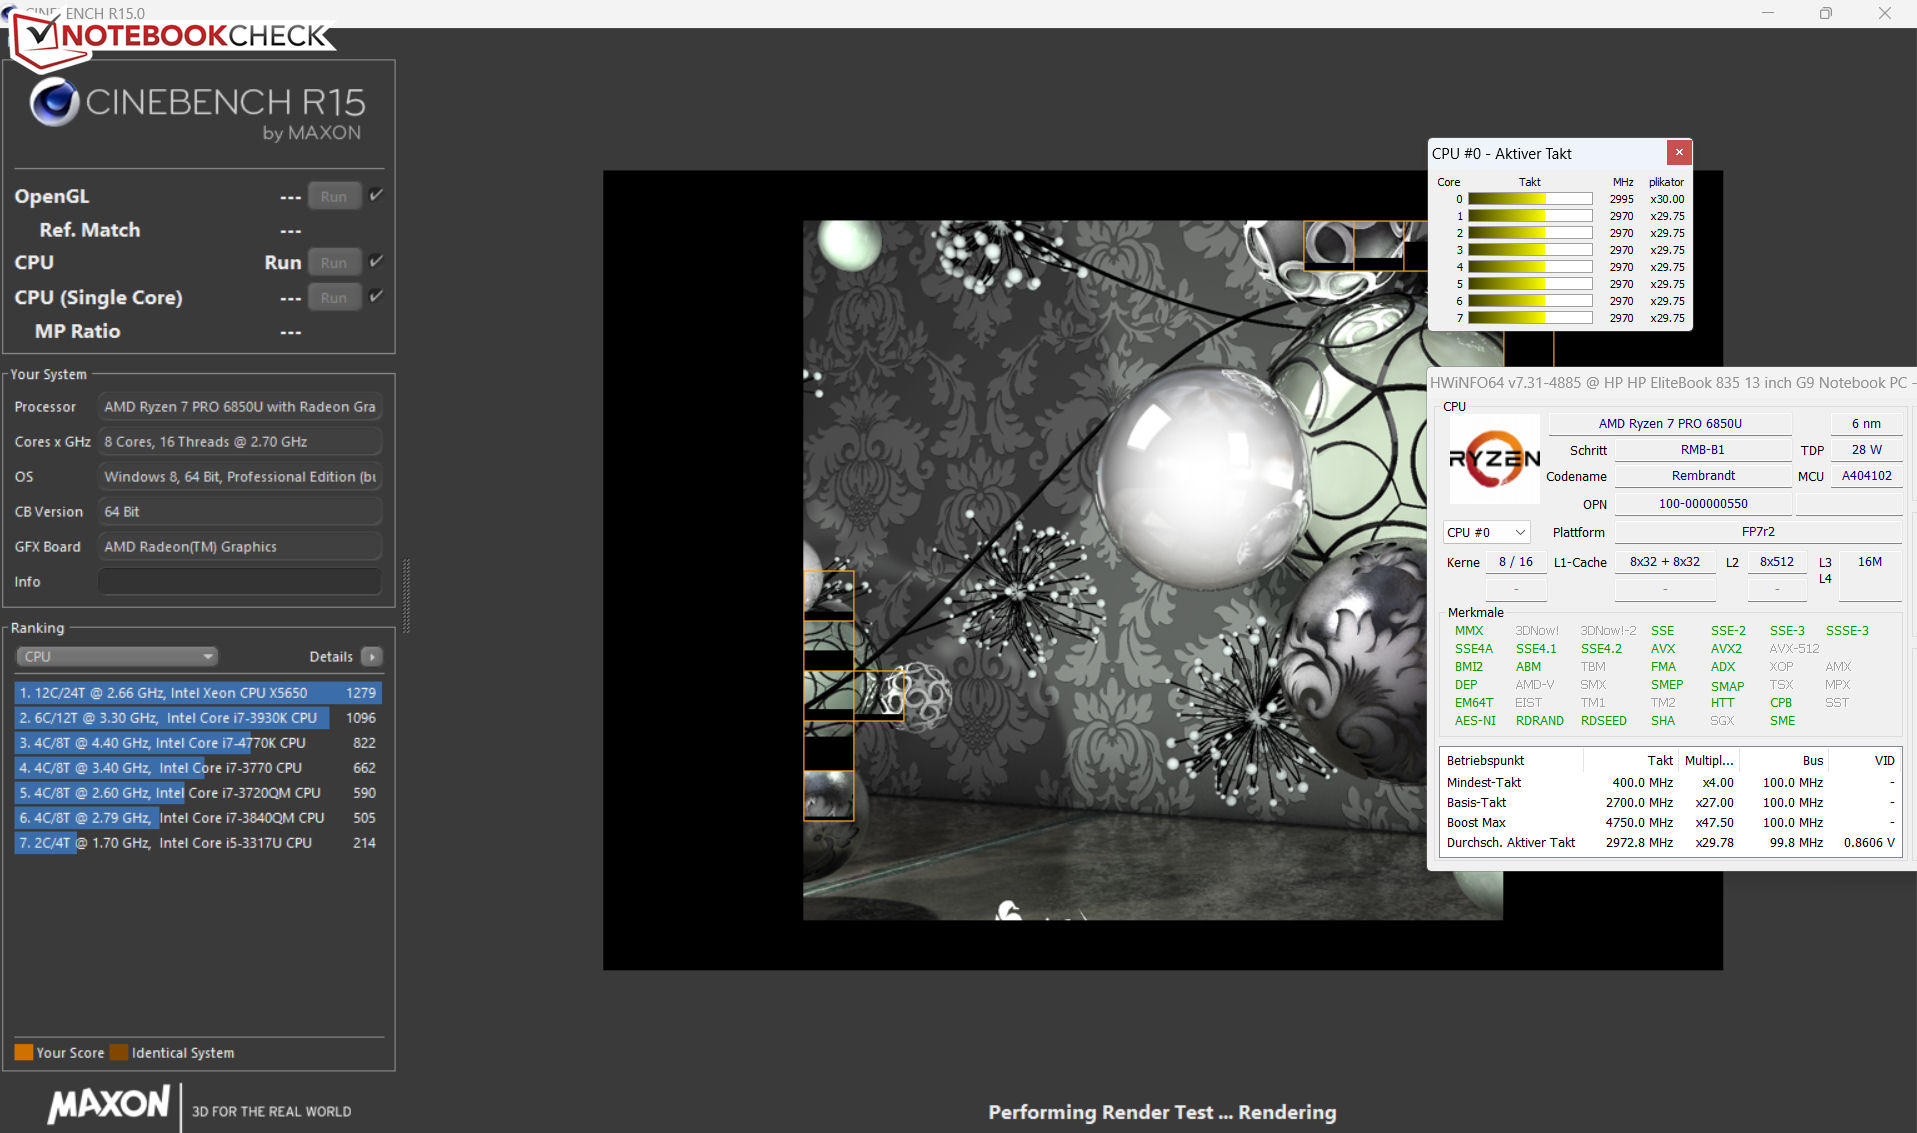Select Intel Core i7-4770K ranking row
1917x1133 pixels.
[198, 742]
